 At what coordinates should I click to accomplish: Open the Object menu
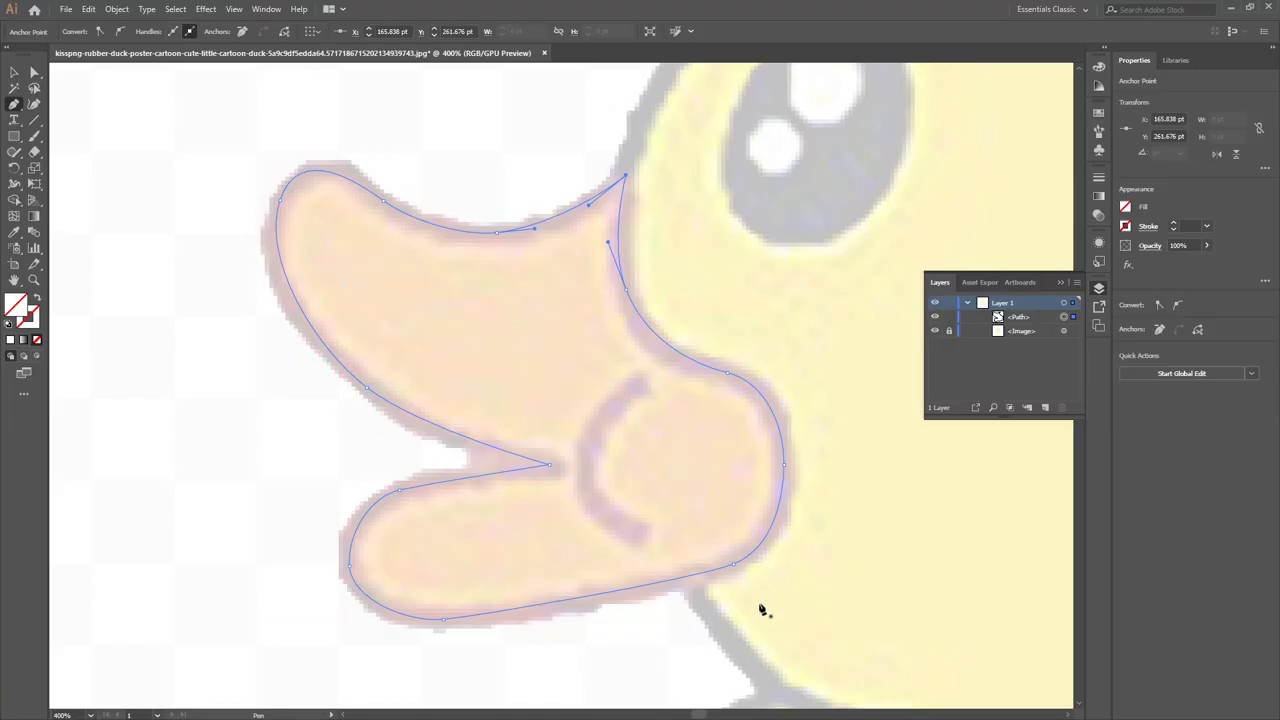pos(117,9)
